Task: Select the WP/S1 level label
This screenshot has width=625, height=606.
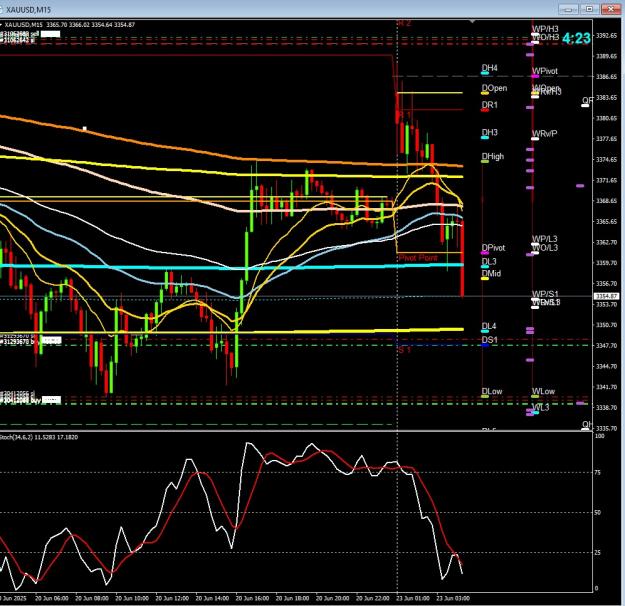Action: tap(545, 294)
